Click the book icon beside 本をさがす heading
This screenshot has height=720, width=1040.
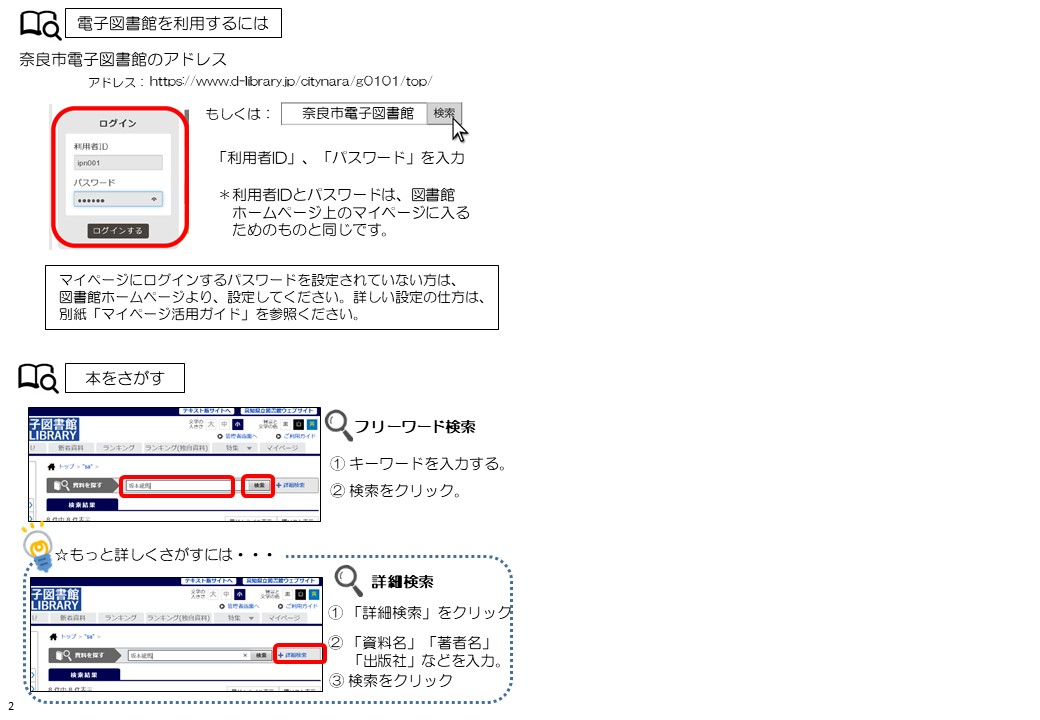coord(39,378)
